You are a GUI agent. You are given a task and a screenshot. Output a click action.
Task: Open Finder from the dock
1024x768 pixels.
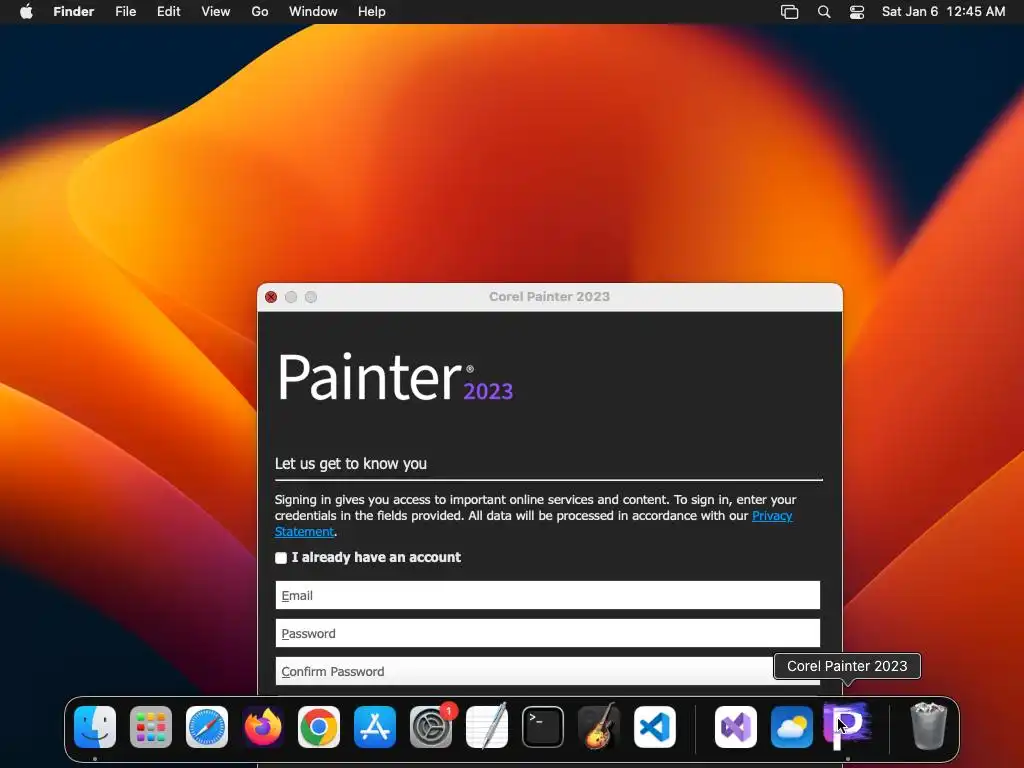coord(95,727)
